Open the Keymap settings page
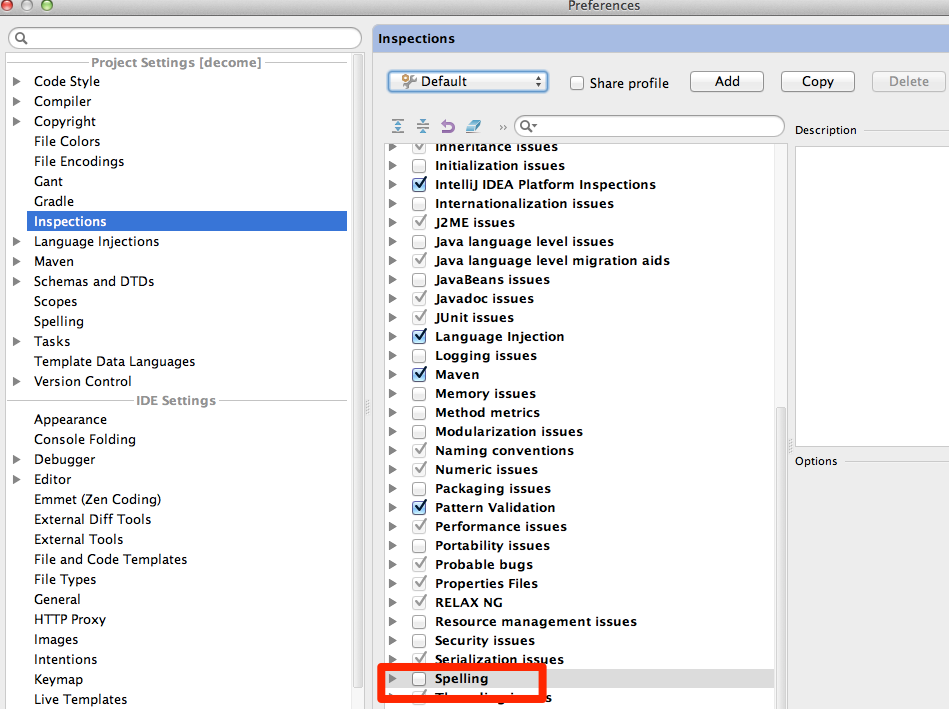 coord(58,679)
